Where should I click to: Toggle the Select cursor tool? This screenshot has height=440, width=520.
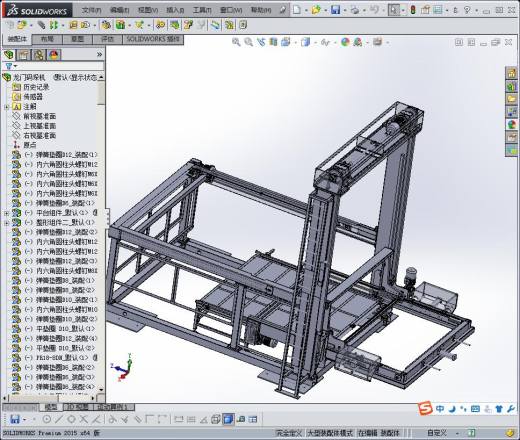(x=394, y=10)
